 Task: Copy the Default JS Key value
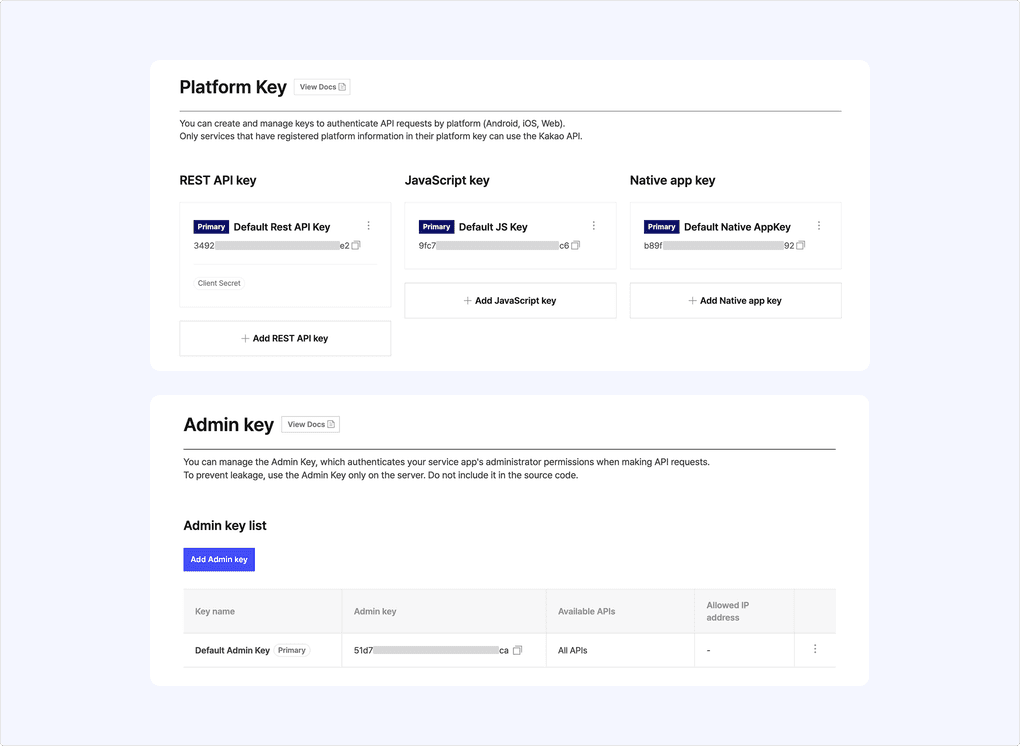[x=575, y=245]
